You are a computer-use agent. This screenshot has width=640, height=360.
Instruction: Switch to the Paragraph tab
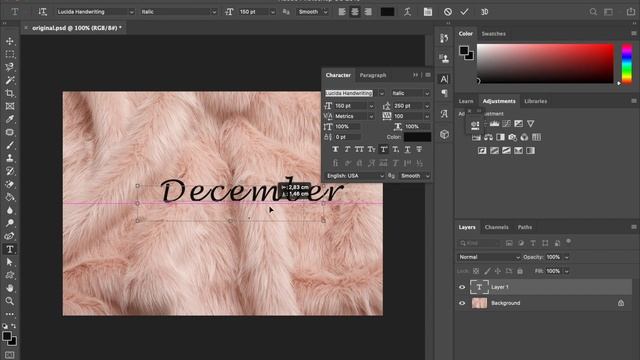pos(373,75)
